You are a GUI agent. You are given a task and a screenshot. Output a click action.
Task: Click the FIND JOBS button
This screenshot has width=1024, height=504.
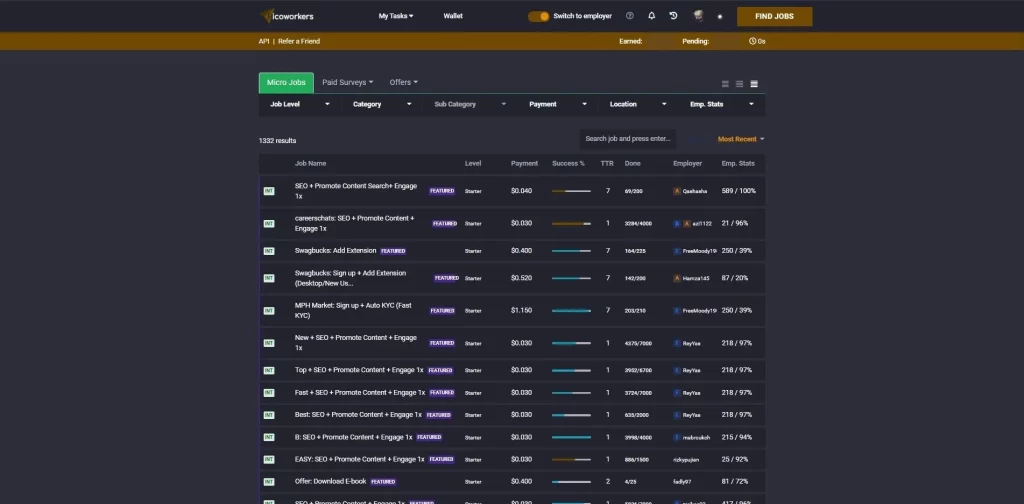[775, 16]
